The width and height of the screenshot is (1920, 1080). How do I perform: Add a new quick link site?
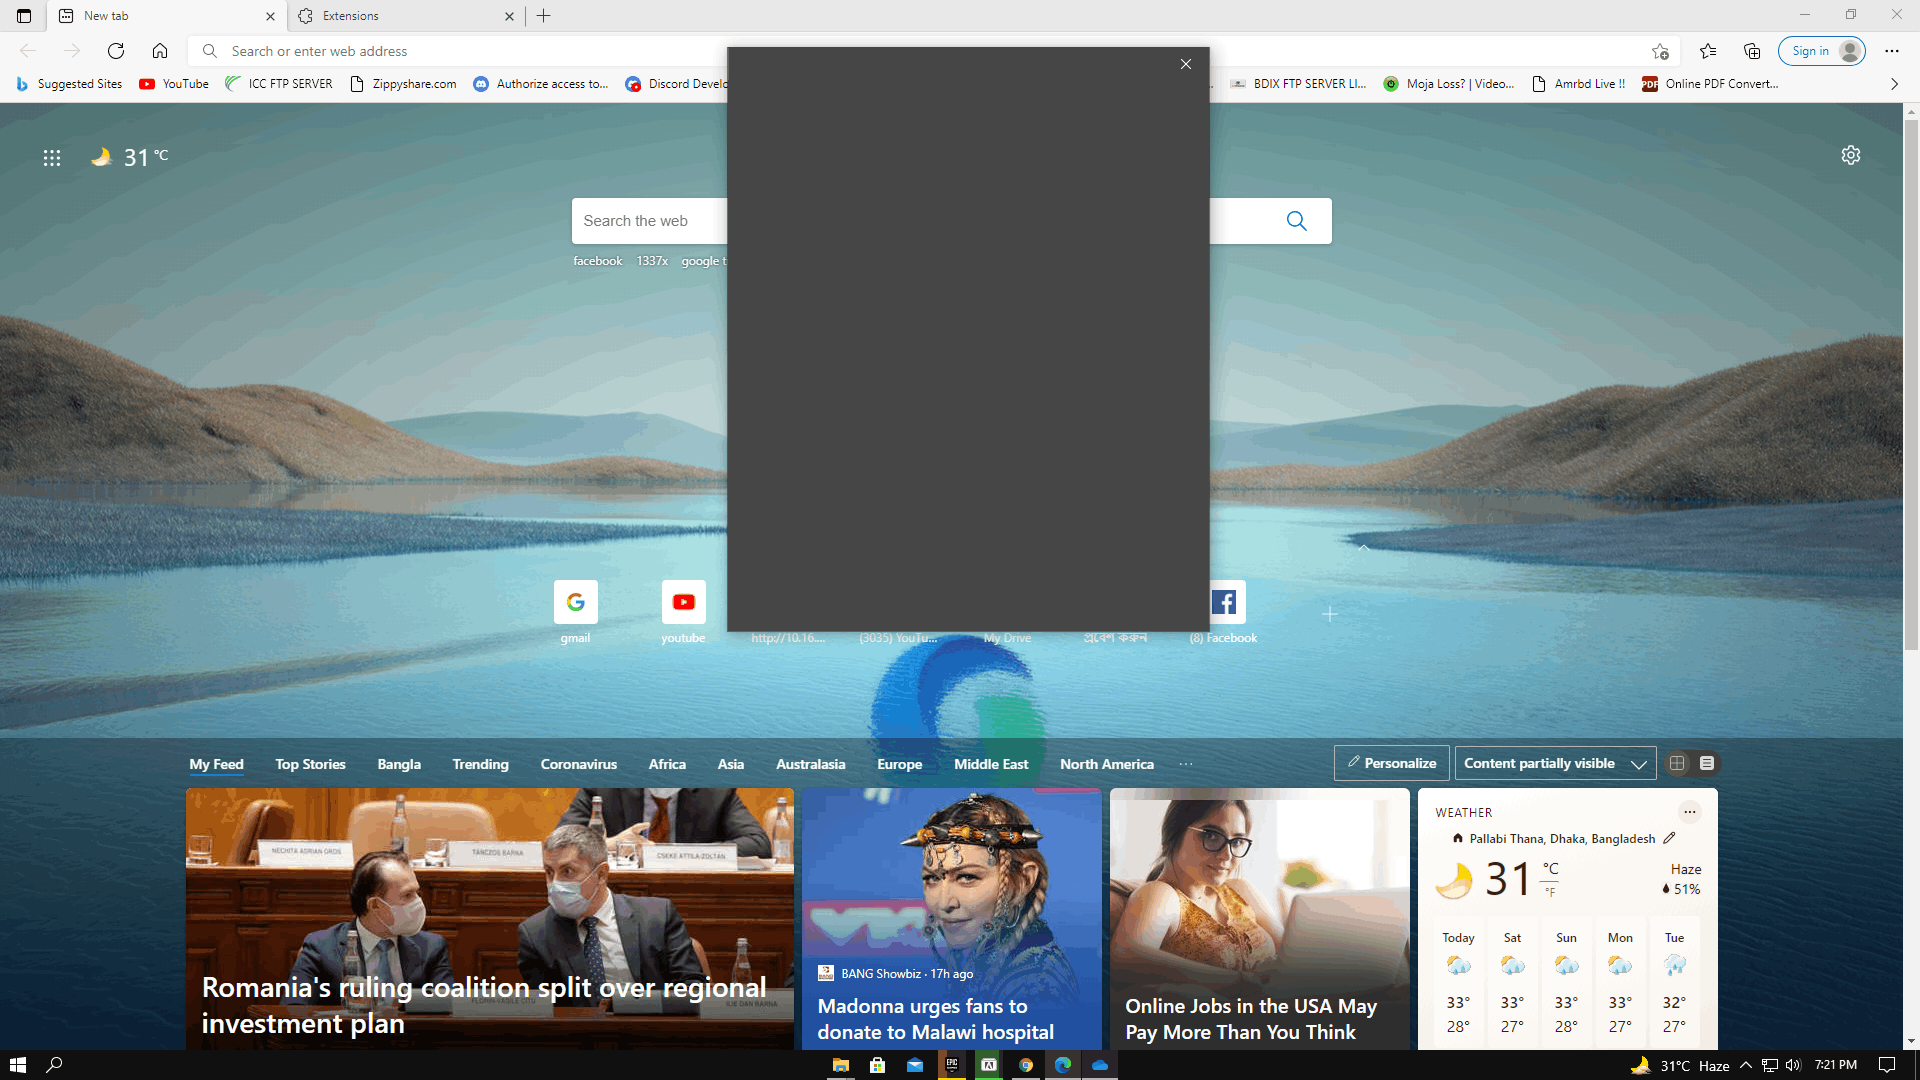click(1330, 614)
